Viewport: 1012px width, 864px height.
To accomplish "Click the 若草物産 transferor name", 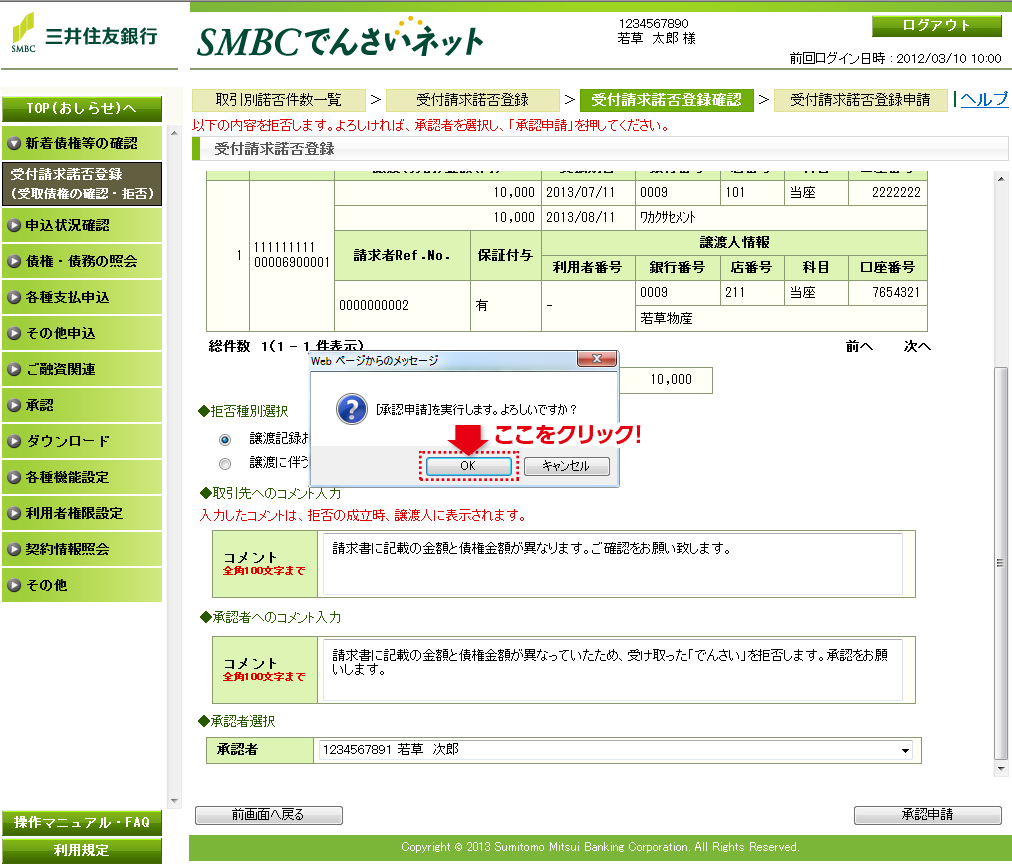I will click(x=666, y=318).
